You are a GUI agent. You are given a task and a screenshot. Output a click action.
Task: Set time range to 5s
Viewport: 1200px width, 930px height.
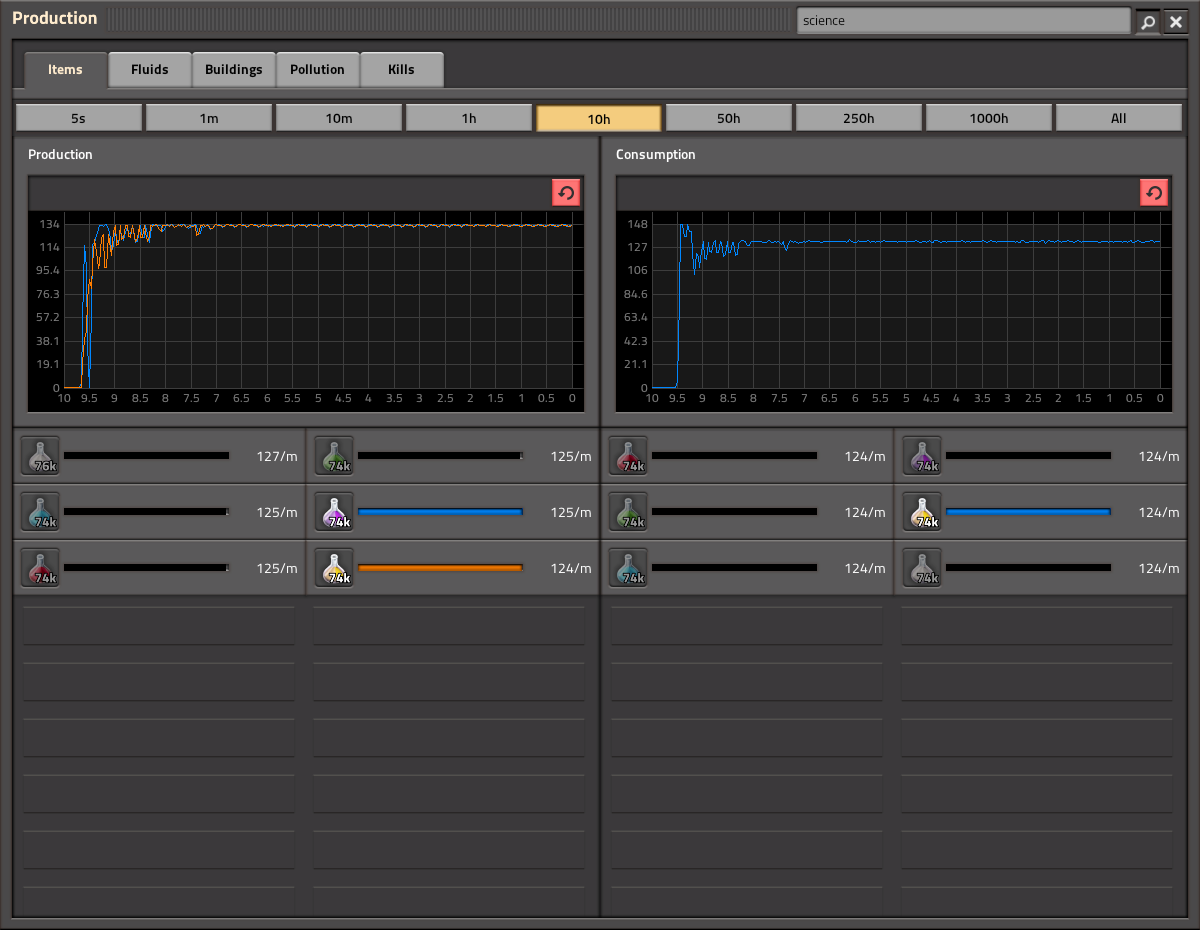click(78, 118)
